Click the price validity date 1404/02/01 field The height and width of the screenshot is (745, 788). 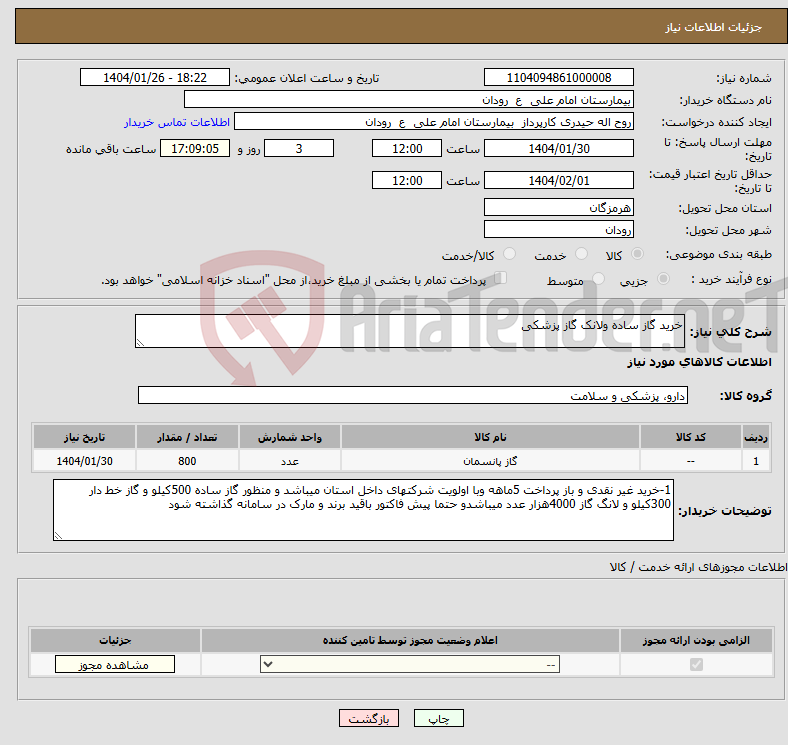(x=559, y=180)
